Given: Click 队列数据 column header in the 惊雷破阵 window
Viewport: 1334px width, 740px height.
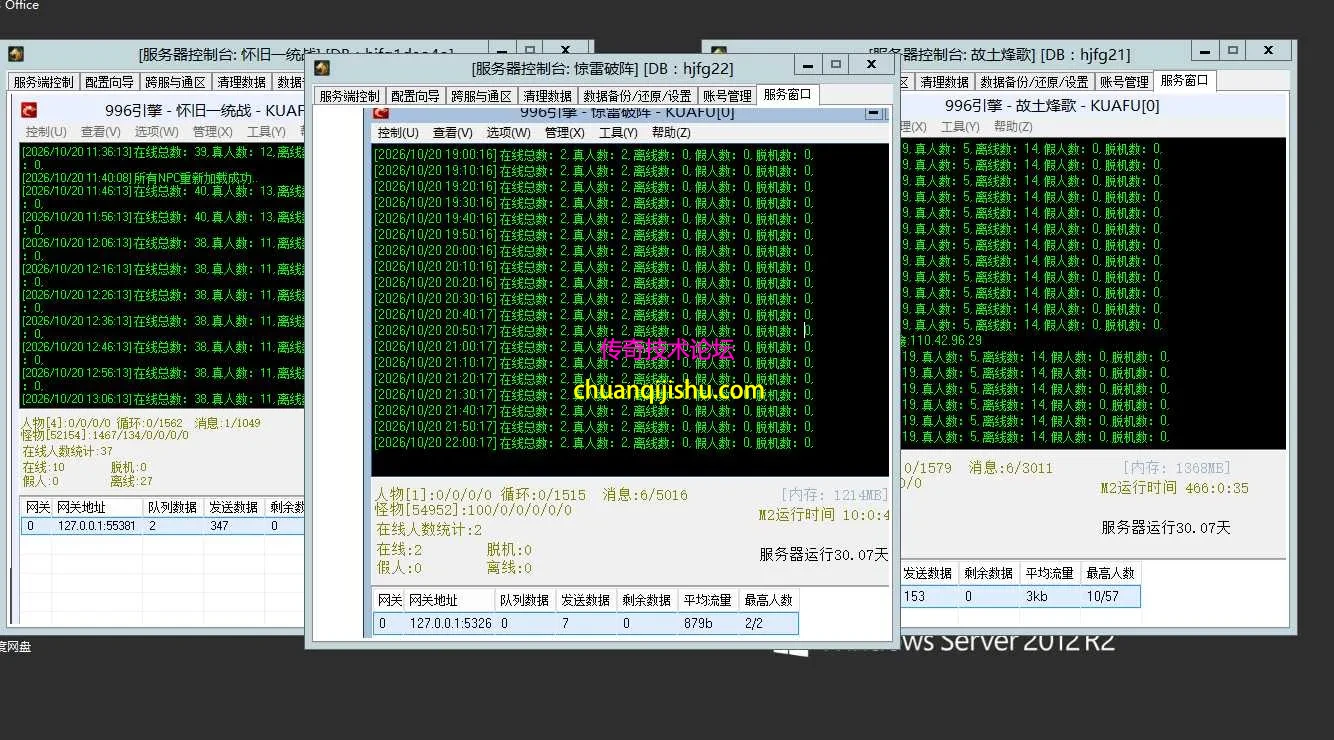Looking at the screenshot, I should point(526,600).
